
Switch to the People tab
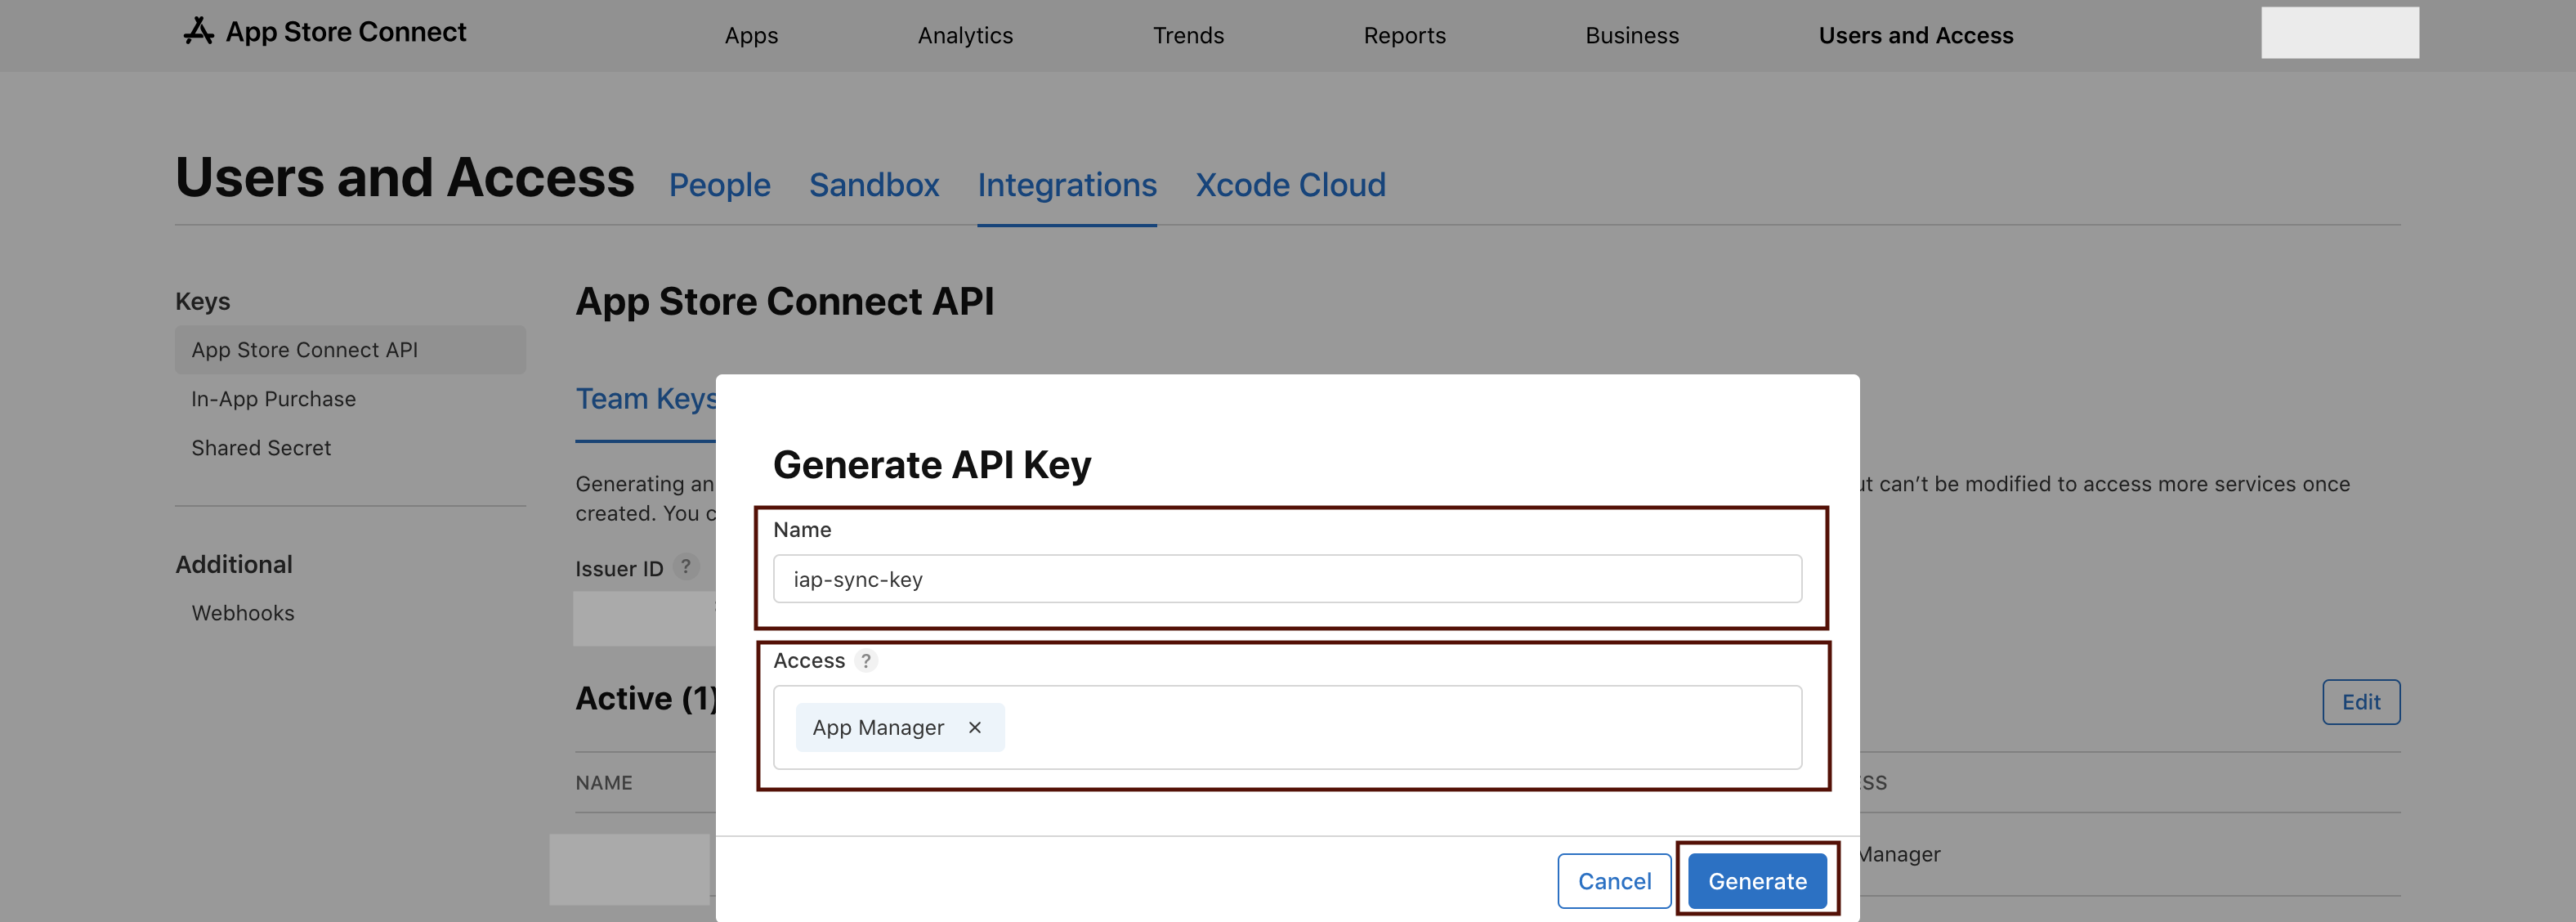point(720,185)
